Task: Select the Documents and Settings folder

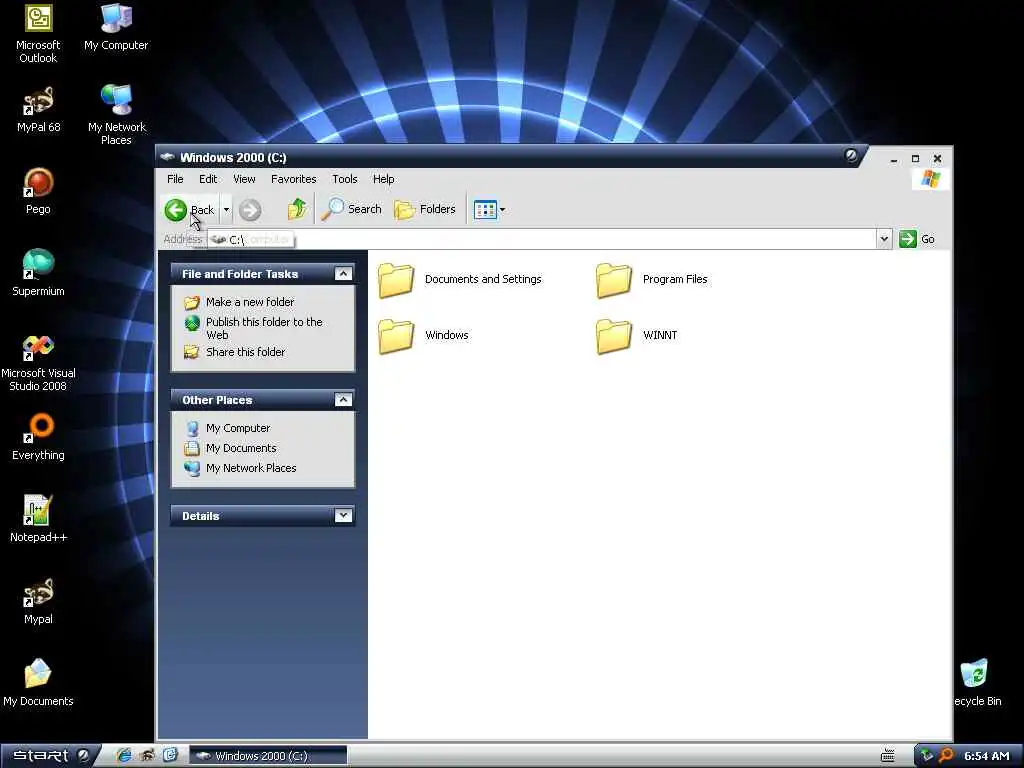Action: coord(460,280)
